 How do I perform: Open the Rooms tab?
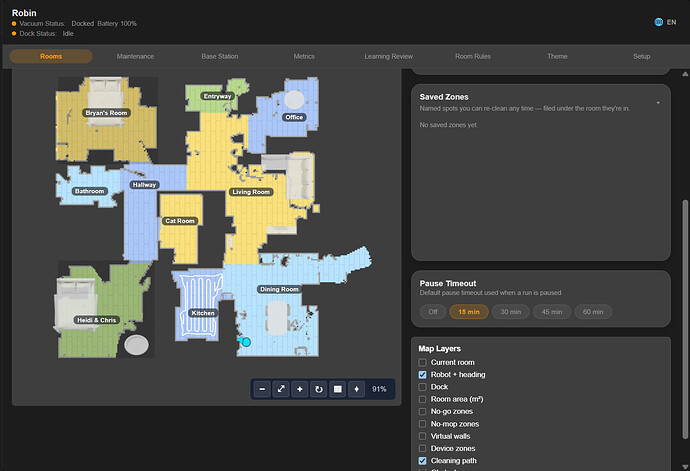pos(51,56)
